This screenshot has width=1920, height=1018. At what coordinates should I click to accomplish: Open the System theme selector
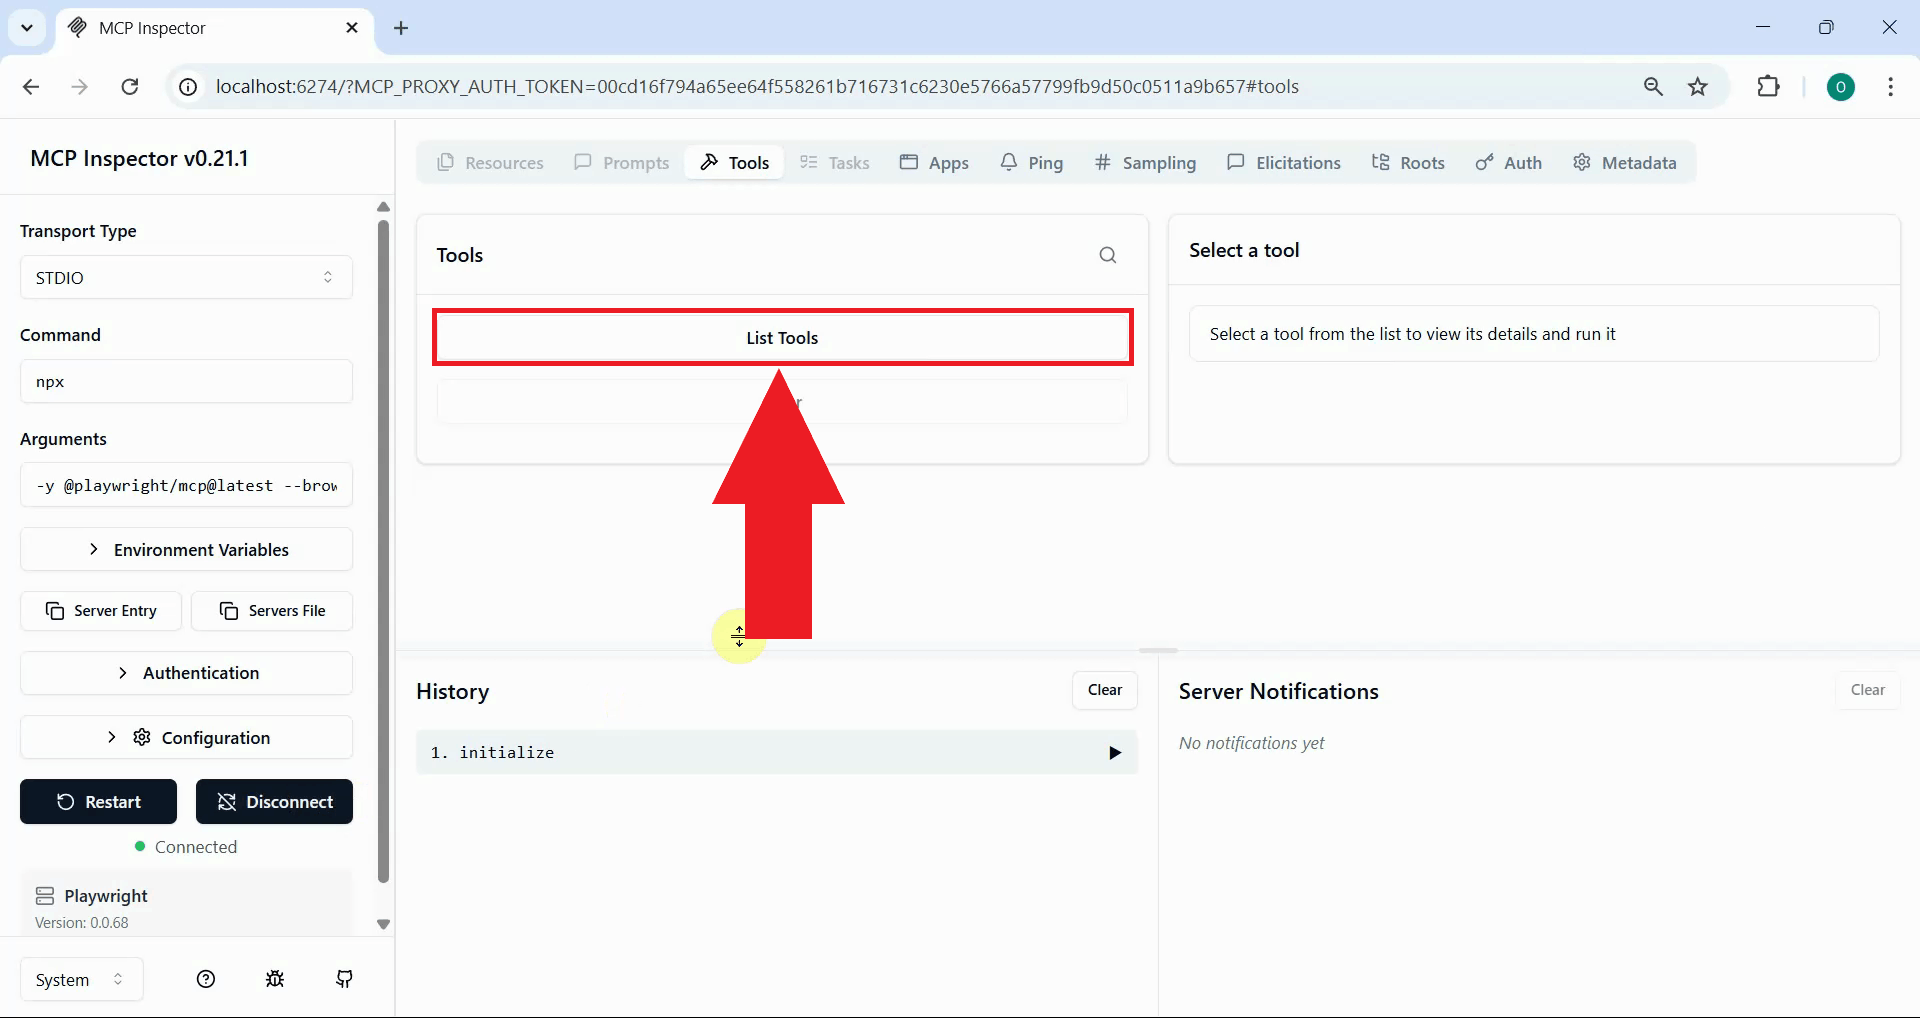click(79, 979)
